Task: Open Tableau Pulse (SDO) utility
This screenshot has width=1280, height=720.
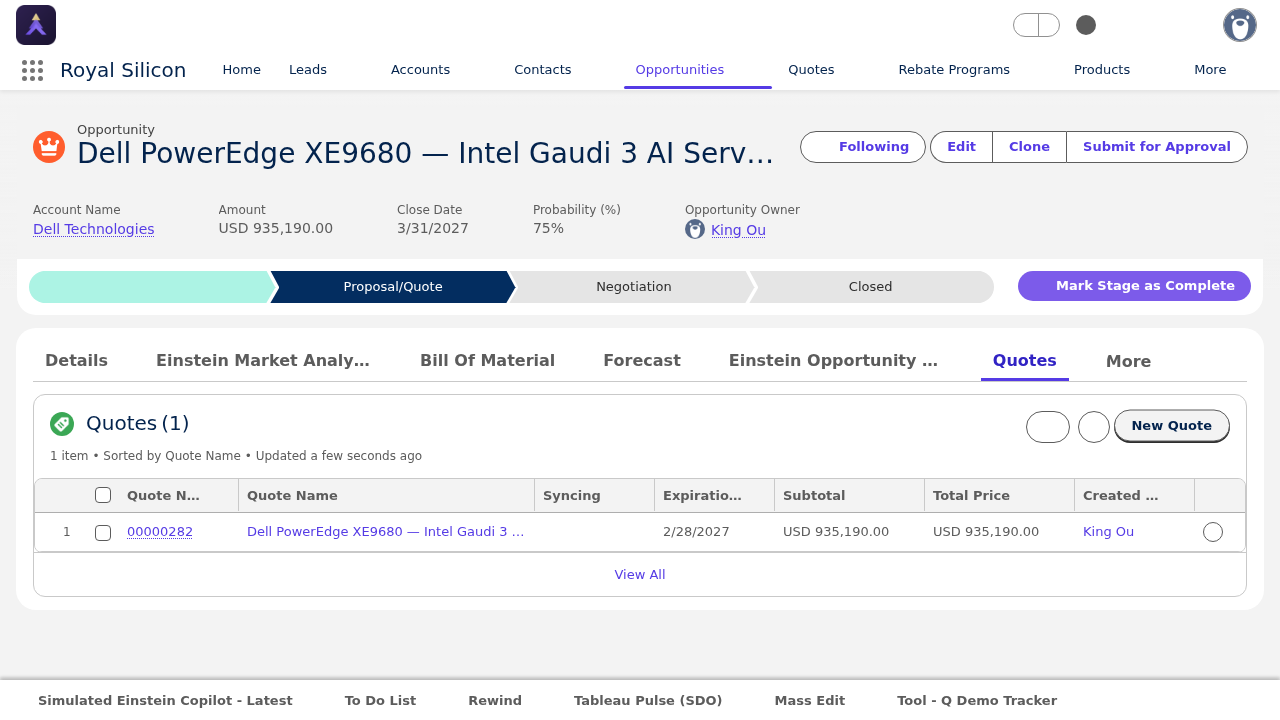Action: point(648,701)
